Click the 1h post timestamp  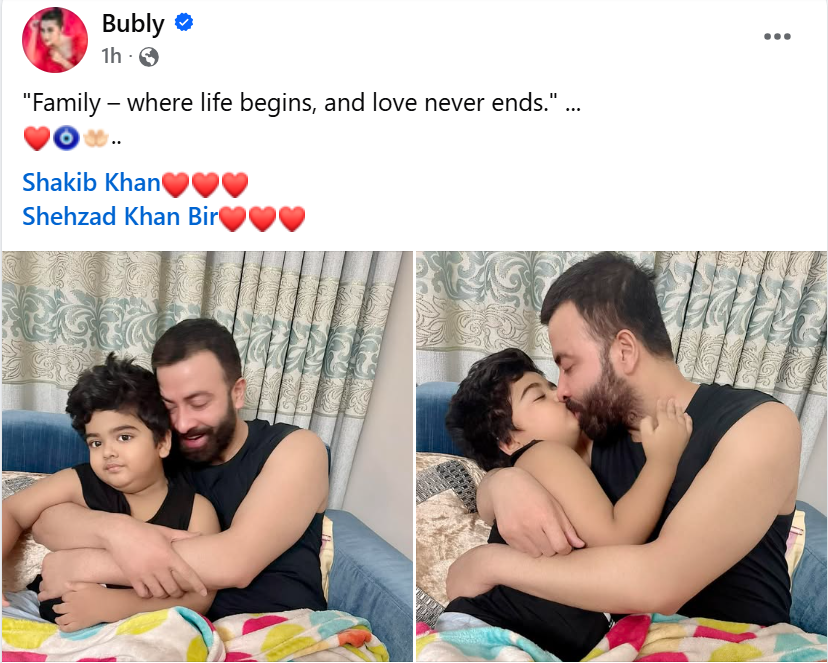point(111,56)
